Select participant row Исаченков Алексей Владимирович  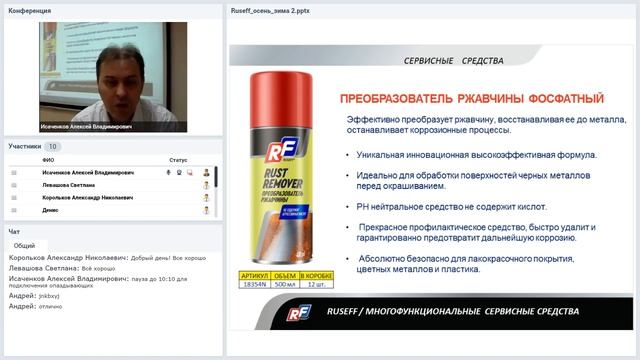pos(111,173)
